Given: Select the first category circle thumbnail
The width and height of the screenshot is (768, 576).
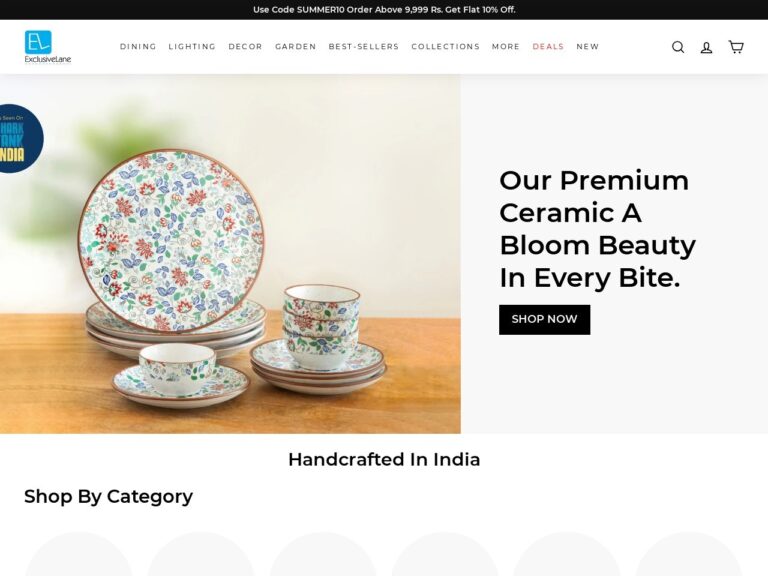Looking at the screenshot, I should tap(78, 554).
